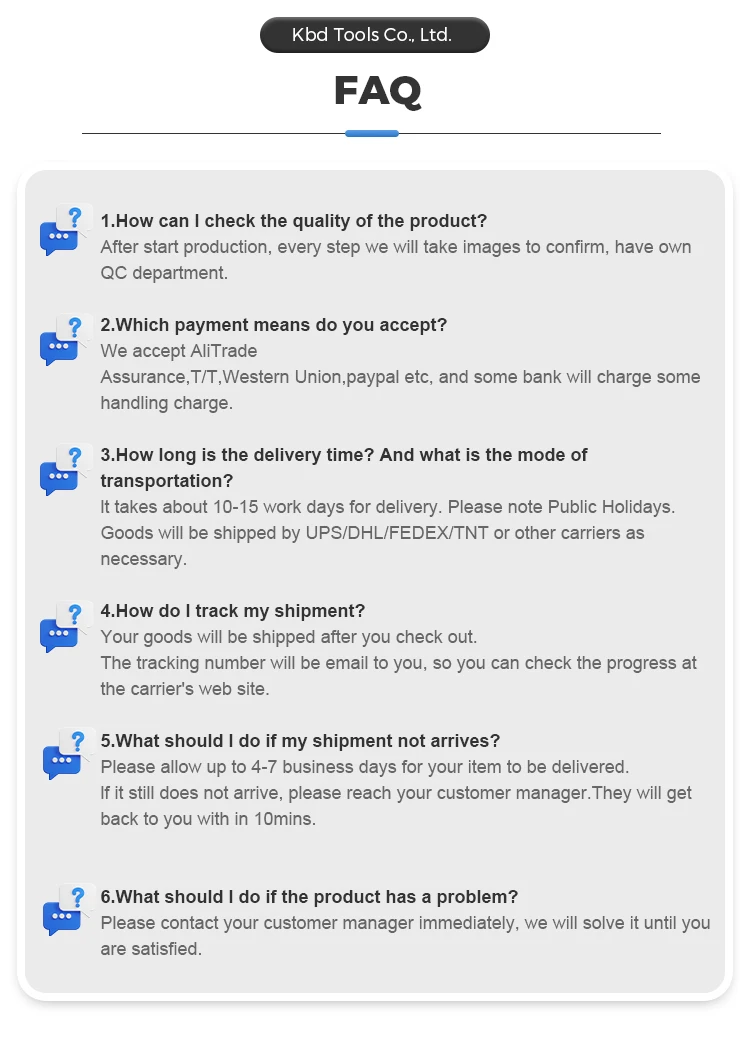This screenshot has height=1058, width=750.
Task: Click the chat icon beside product problem question
Action: click(67, 910)
